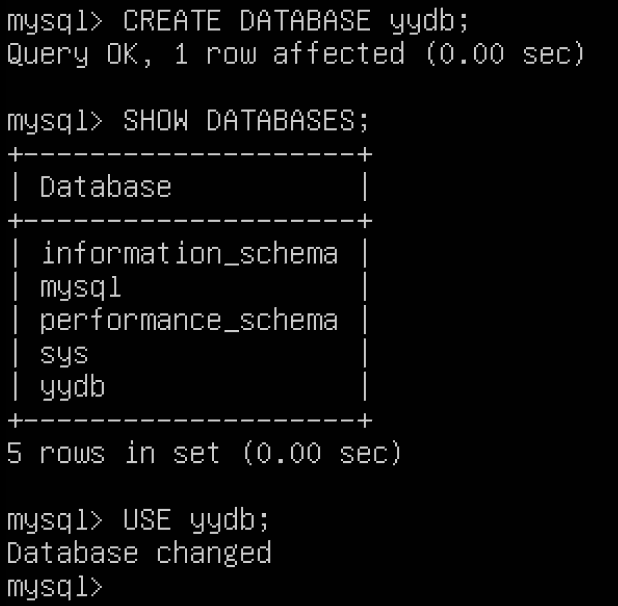
Task: Click yydb; in the USE command
Action: (x=230, y=520)
